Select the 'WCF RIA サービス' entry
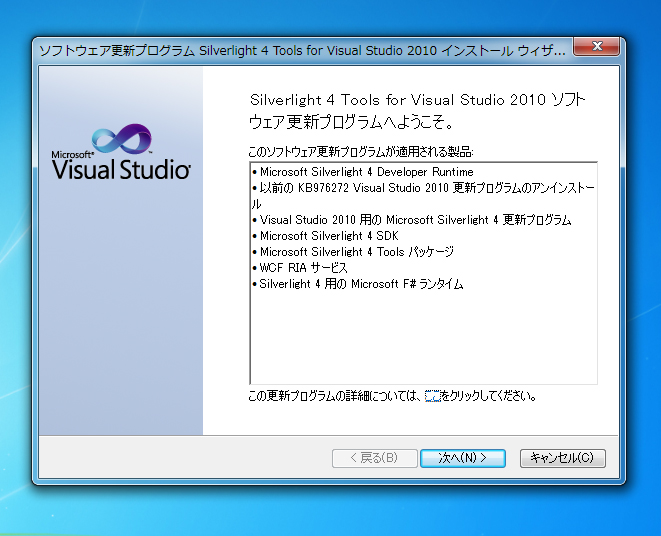The width and height of the screenshot is (661, 536). (x=299, y=268)
